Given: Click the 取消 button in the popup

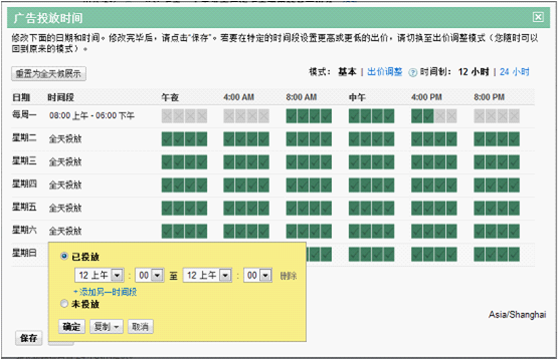Looking at the screenshot, I should point(140,326).
